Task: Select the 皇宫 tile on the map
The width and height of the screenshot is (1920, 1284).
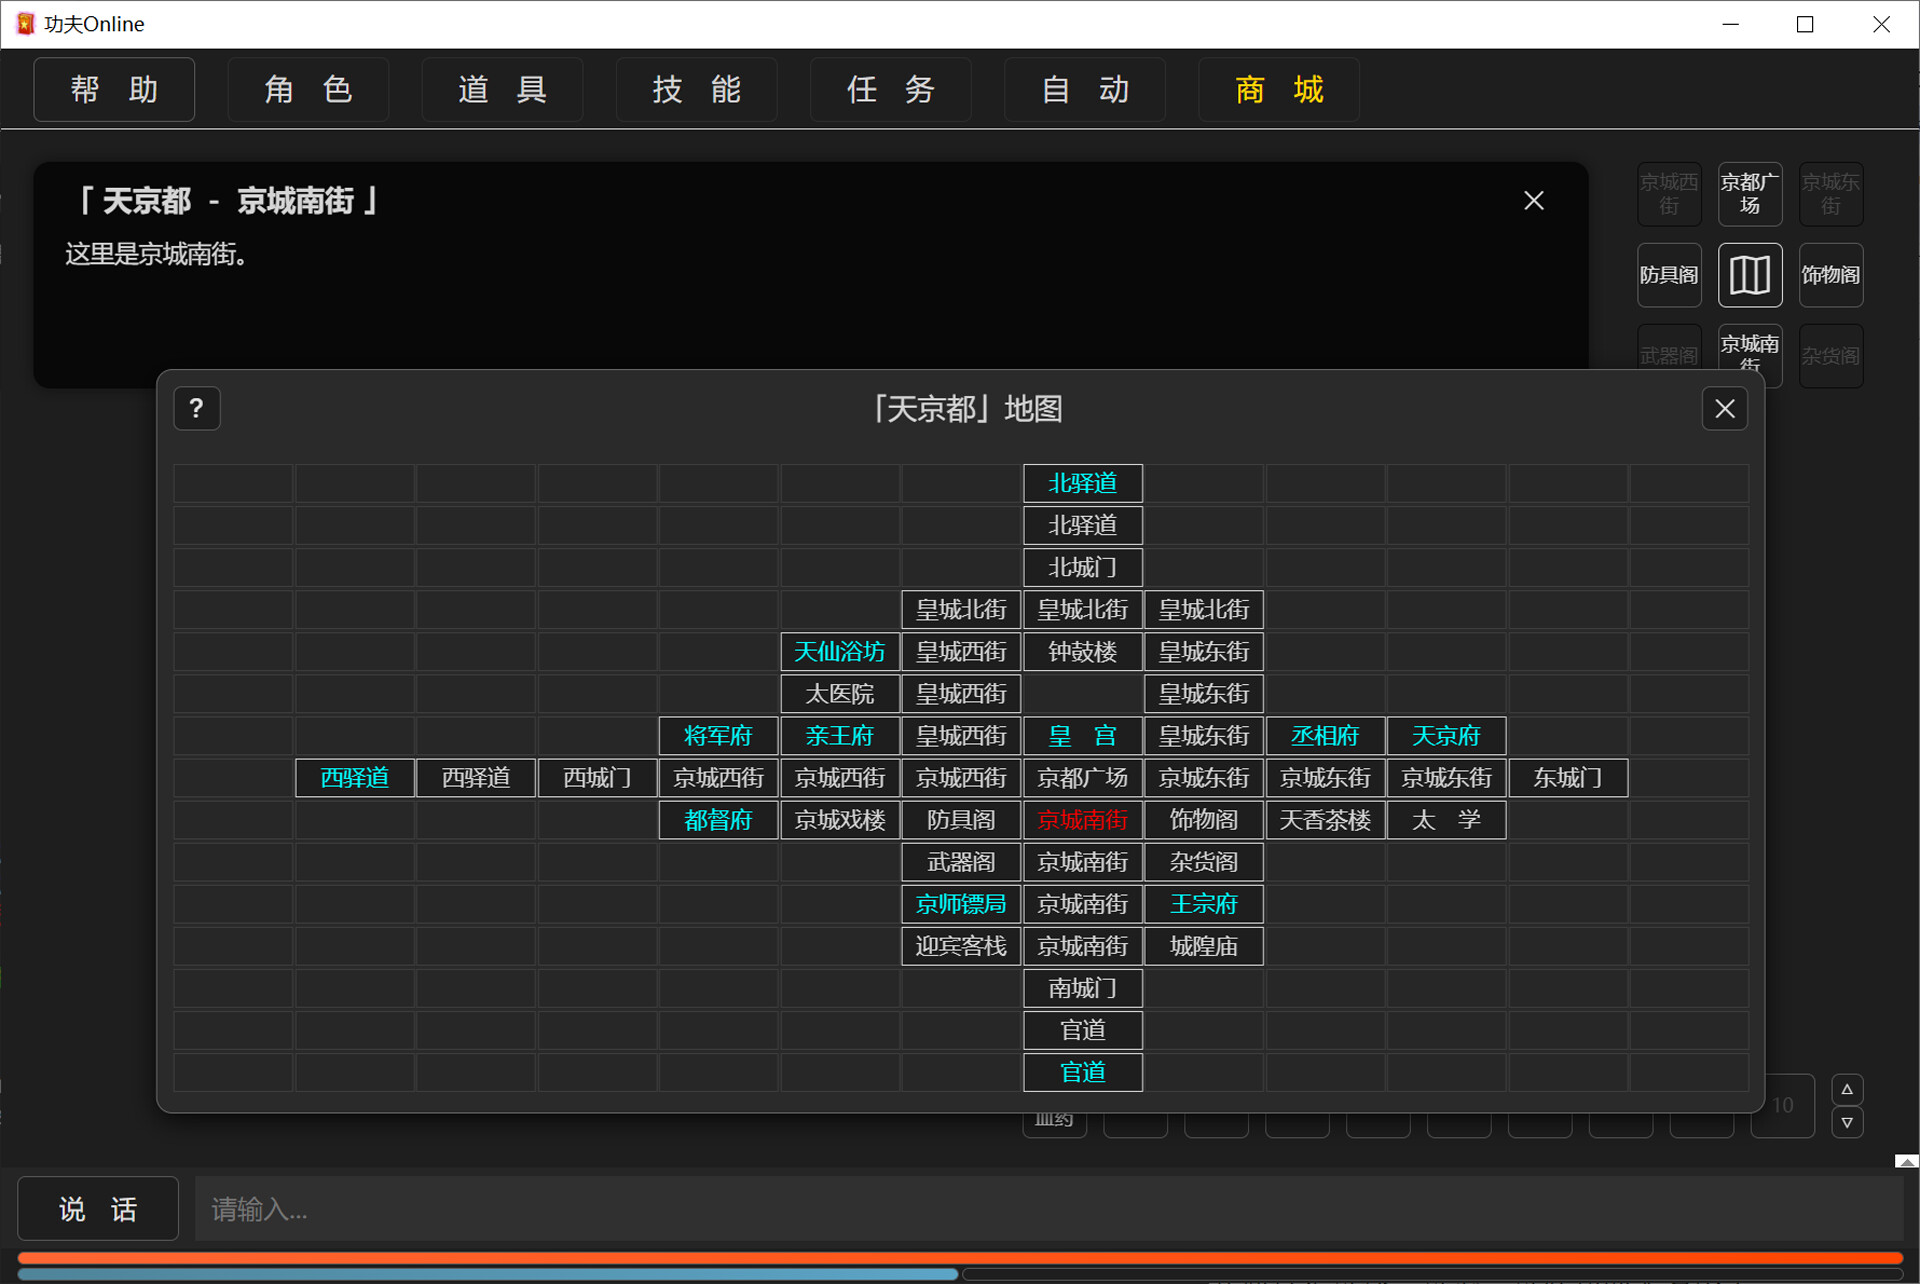Action: [1082, 735]
